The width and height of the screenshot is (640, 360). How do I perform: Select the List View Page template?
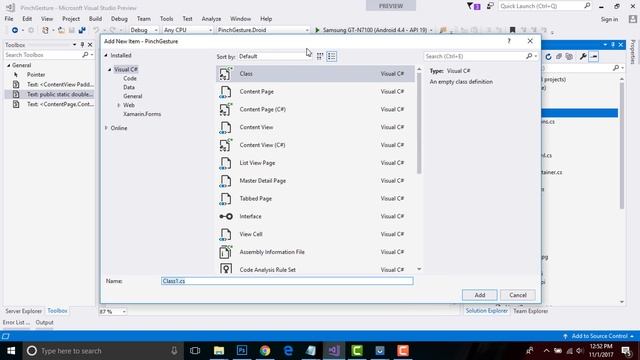tap(315, 163)
